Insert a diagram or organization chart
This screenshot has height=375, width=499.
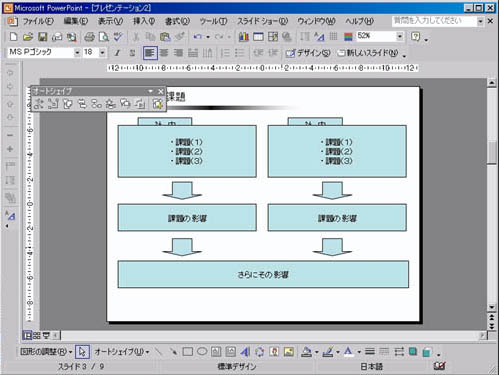click(260, 351)
